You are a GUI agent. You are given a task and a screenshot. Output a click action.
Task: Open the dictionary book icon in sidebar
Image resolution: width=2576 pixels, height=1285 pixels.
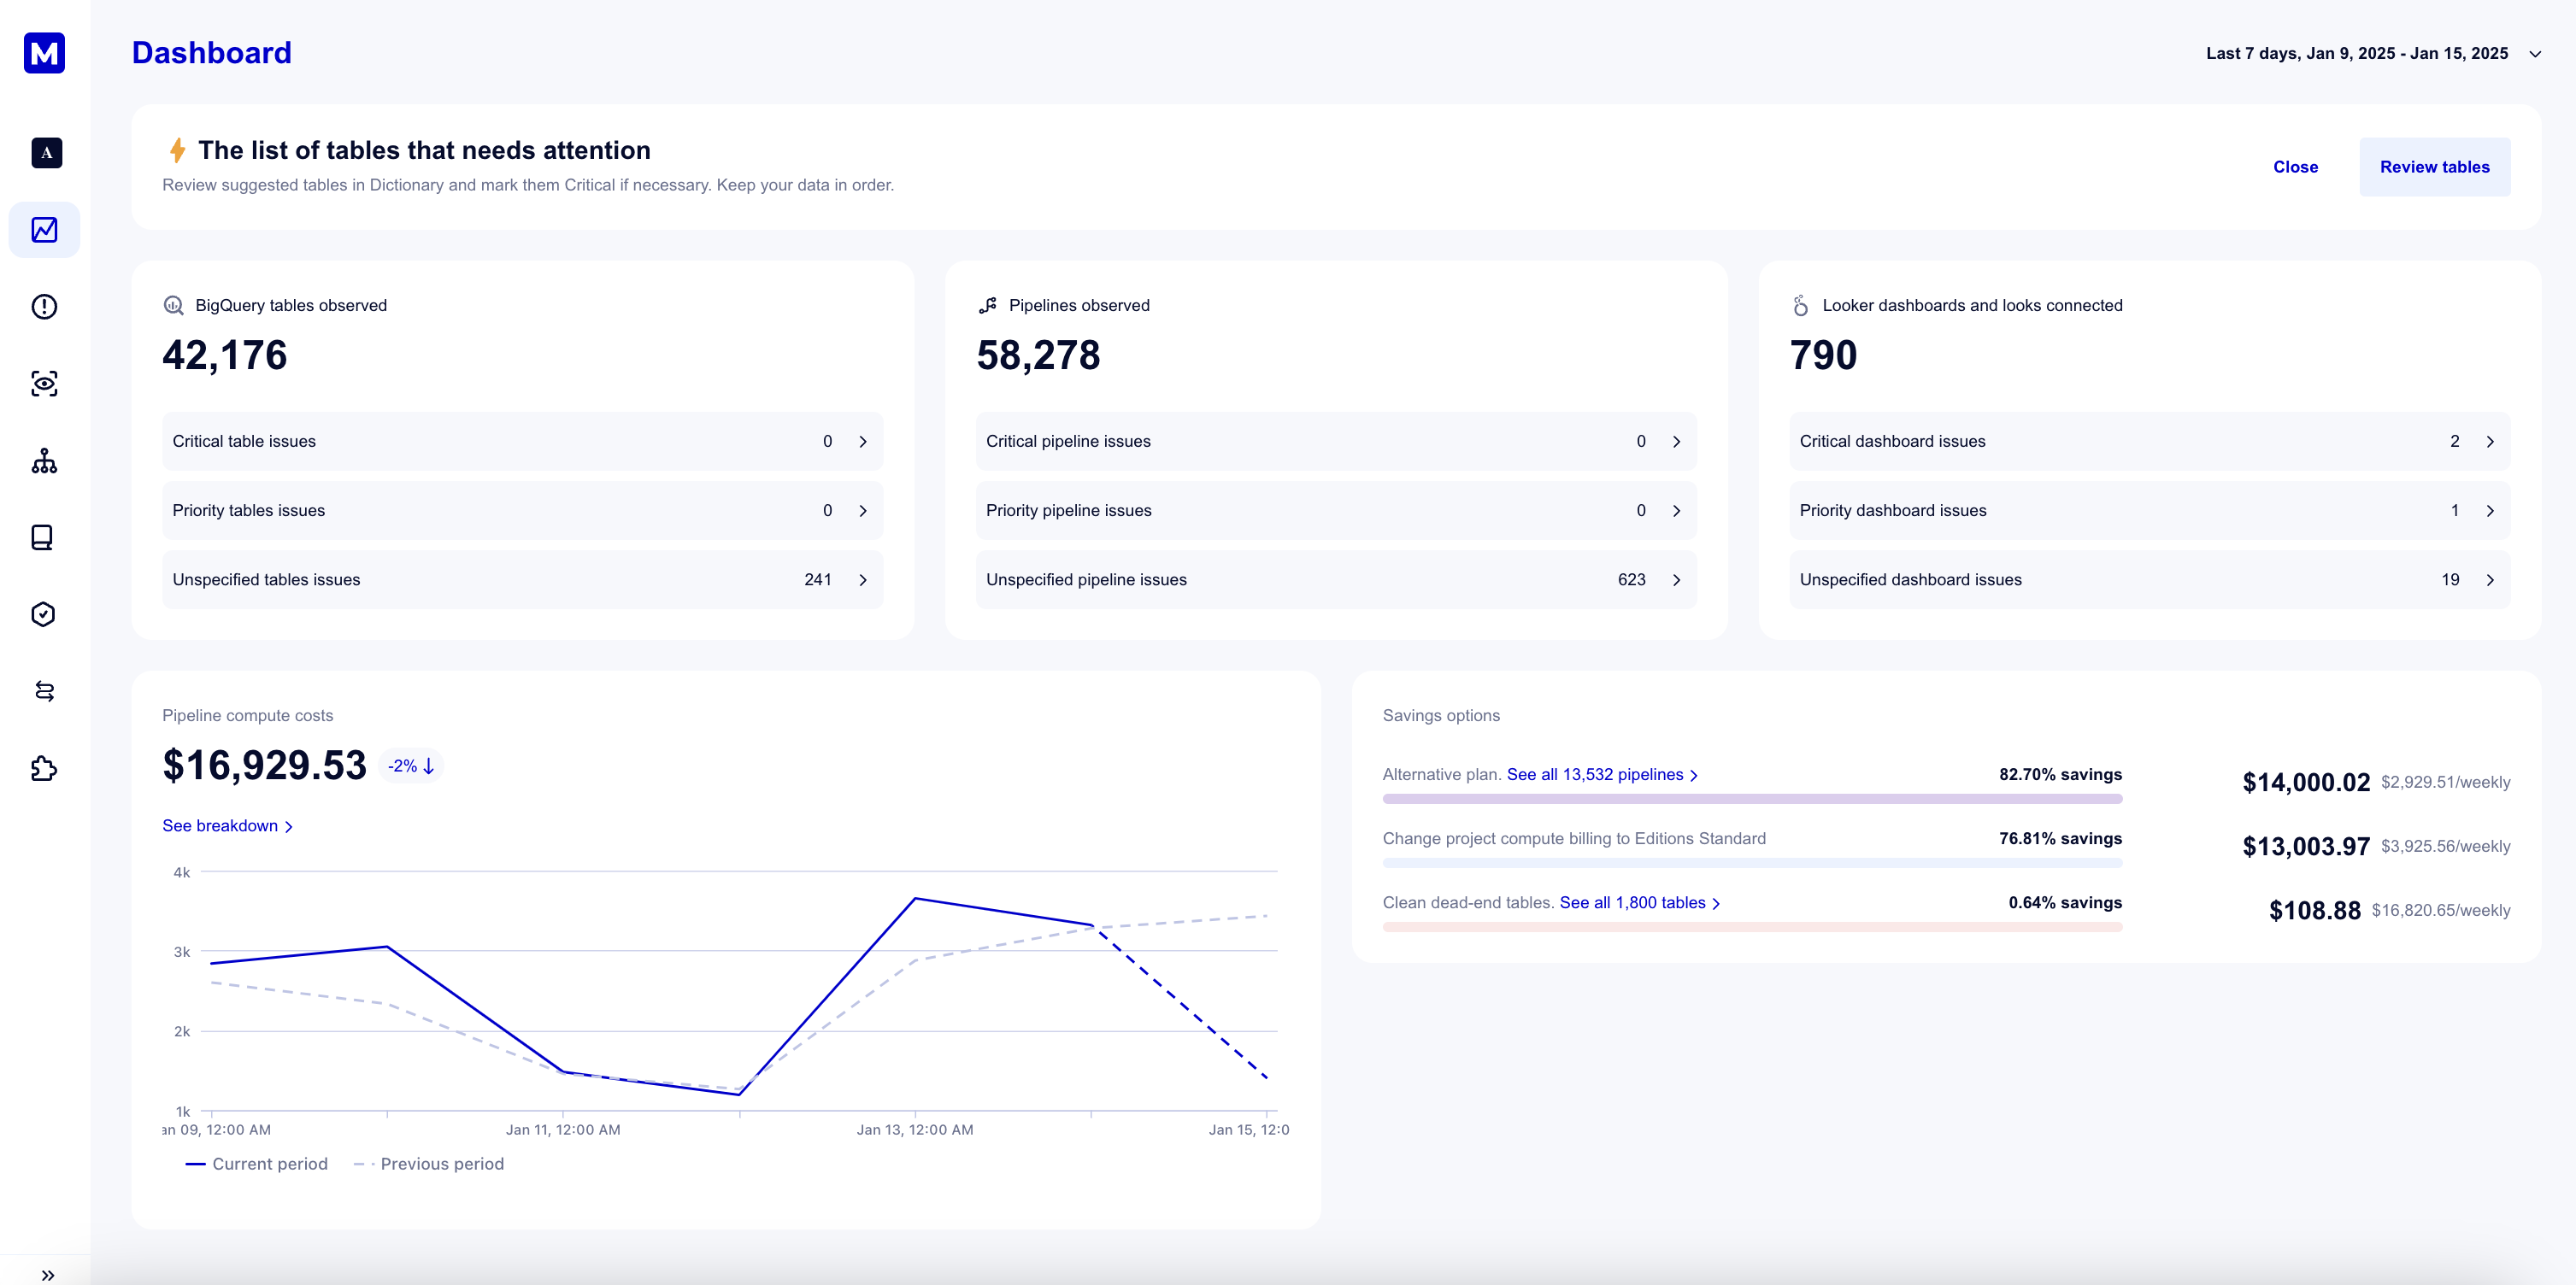pyautogui.click(x=44, y=538)
